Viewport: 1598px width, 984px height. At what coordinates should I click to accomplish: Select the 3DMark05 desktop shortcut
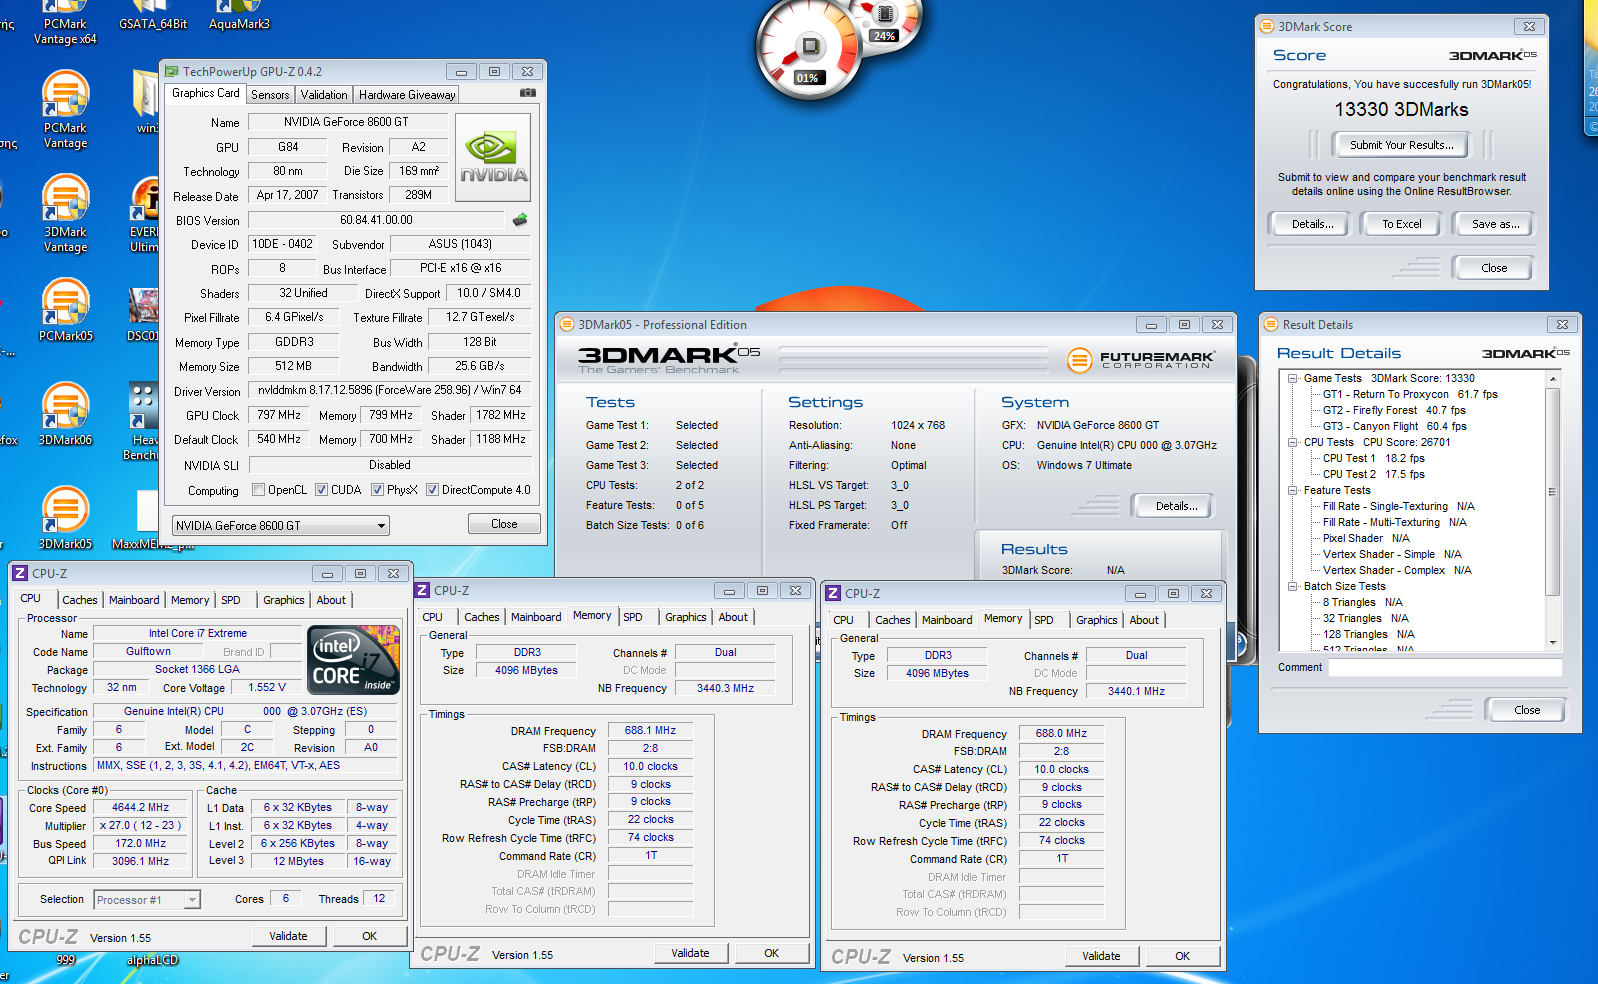(x=65, y=518)
